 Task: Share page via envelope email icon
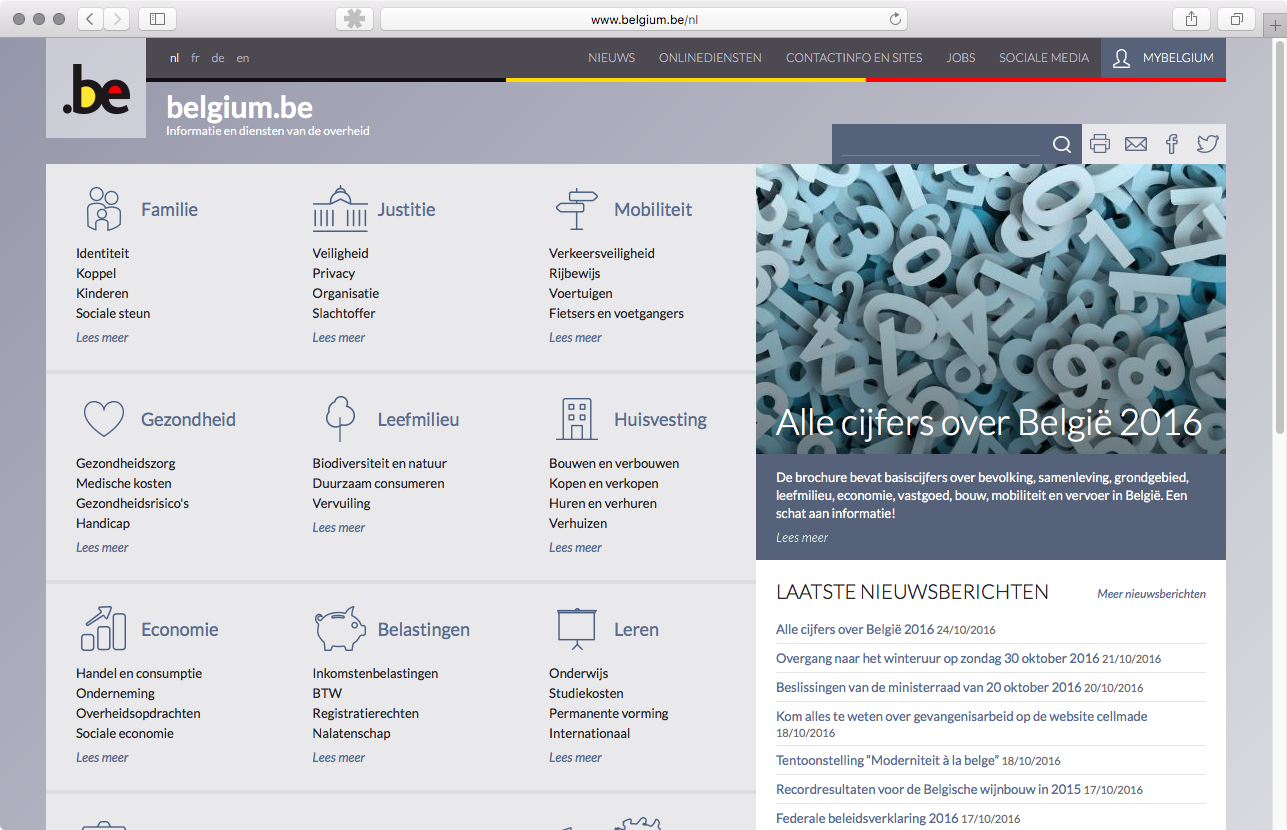click(1136, 144)
